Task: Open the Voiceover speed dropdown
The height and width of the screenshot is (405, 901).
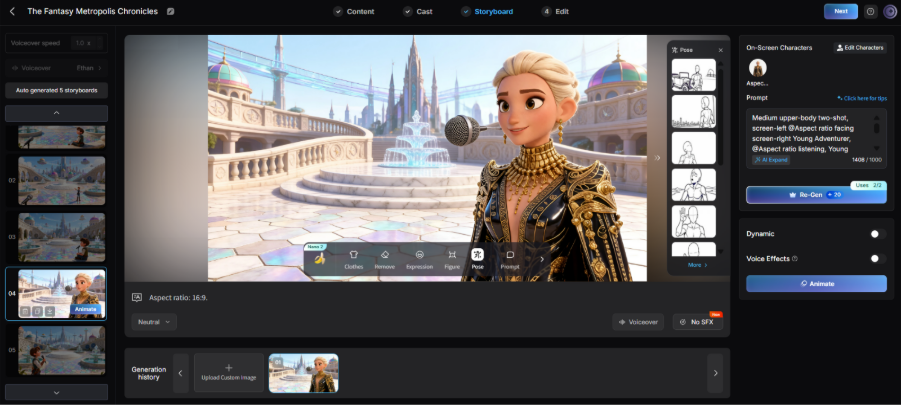Action: tap(88, 43)
